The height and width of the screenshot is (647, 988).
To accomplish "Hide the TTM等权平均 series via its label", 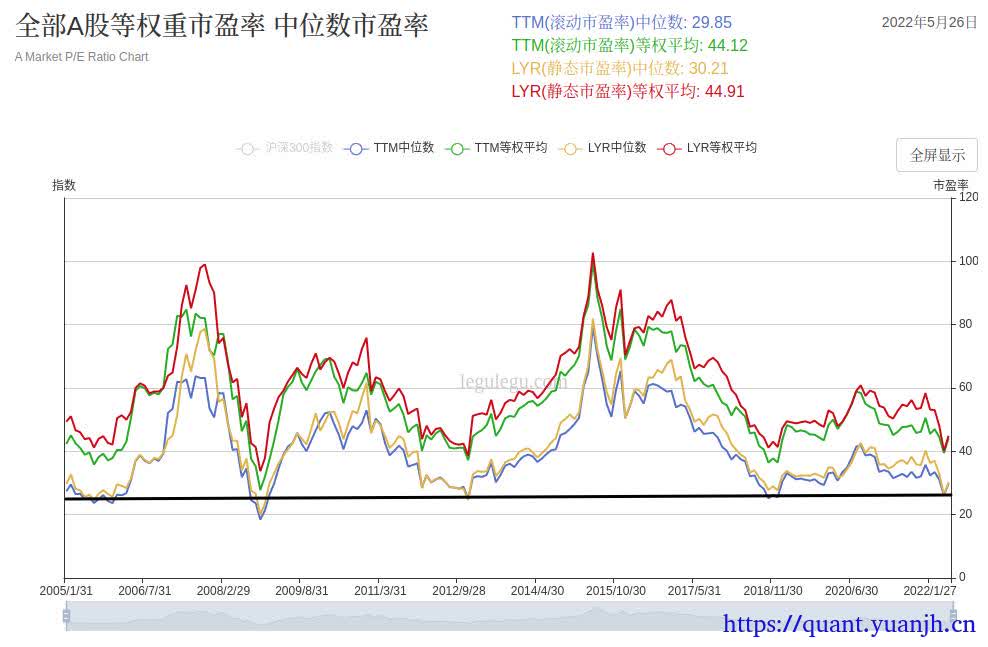I will tap(510, 148).
